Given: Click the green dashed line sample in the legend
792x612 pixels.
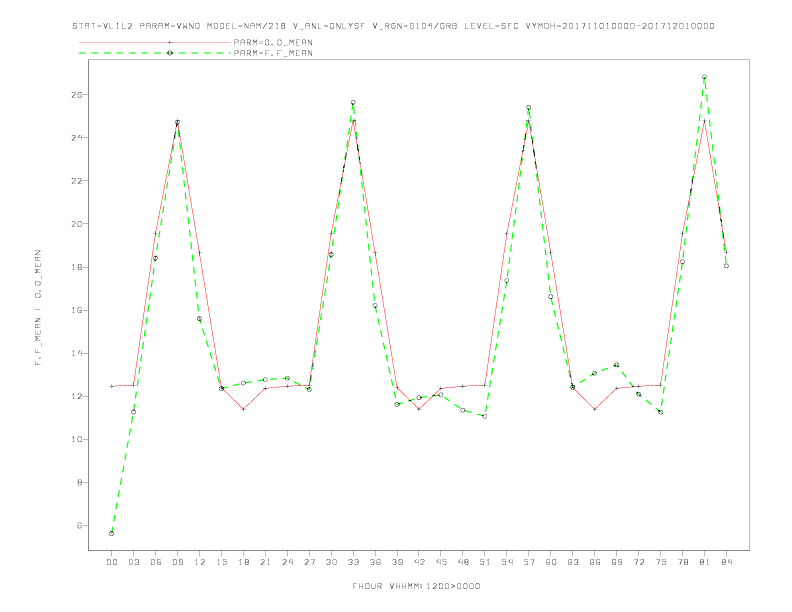Looking at the screenshot, I should [x=155, y=53].
